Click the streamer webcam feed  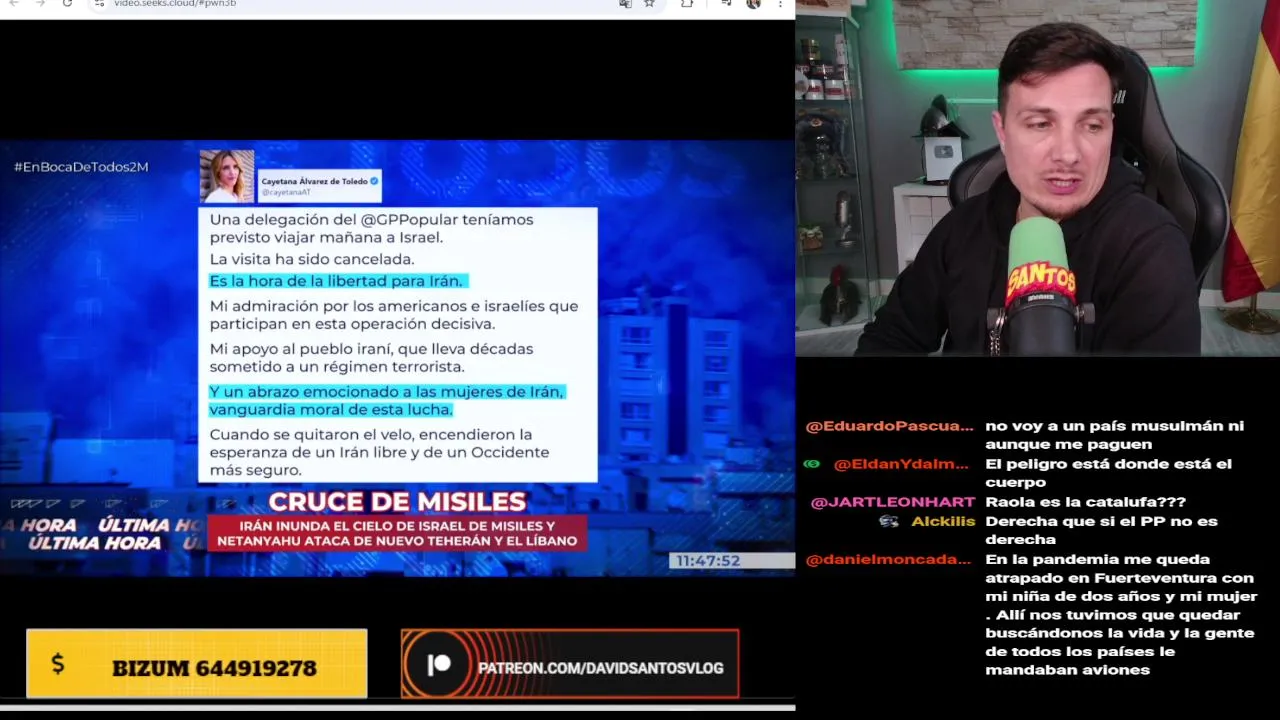(x=1037, y=178)
